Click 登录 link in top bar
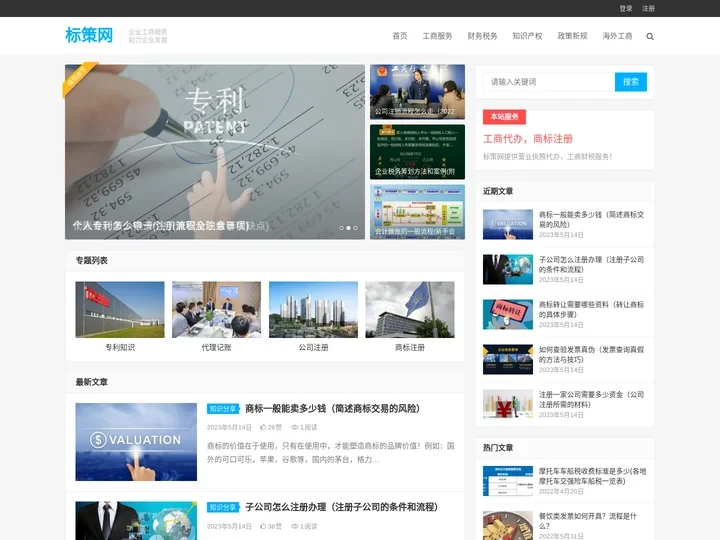The width and height of the screenshot is (720, 540). point(625,8)
